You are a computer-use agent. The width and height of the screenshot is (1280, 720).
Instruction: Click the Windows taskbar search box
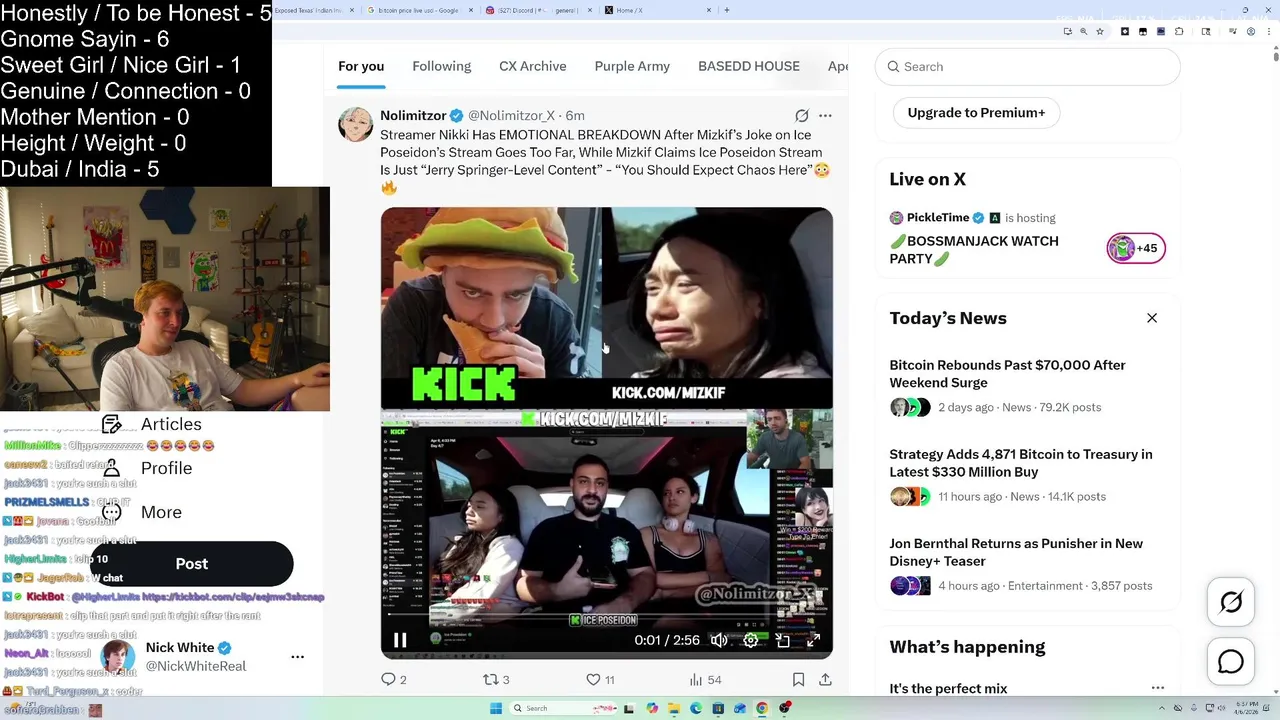[563, 708]
